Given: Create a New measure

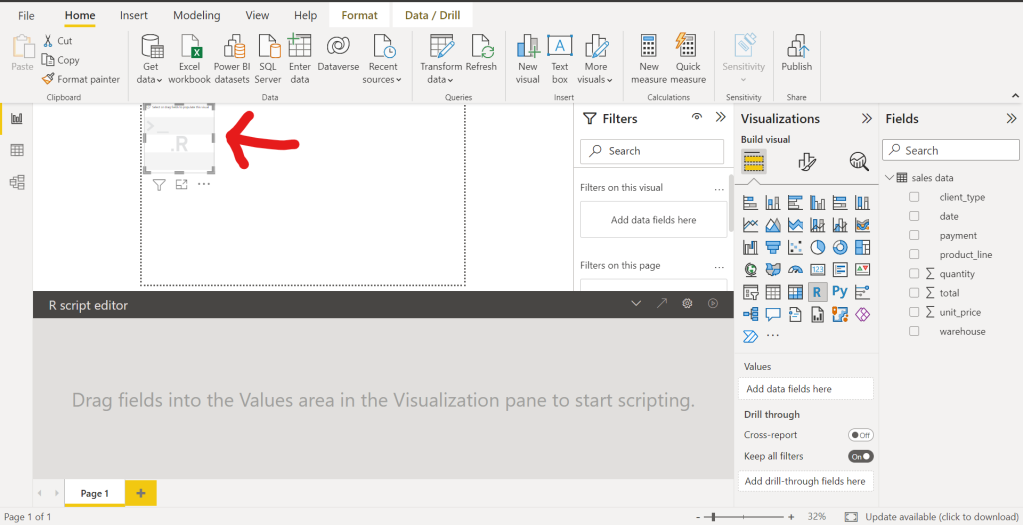Looking at the screenshot, I should coord(649,59).
